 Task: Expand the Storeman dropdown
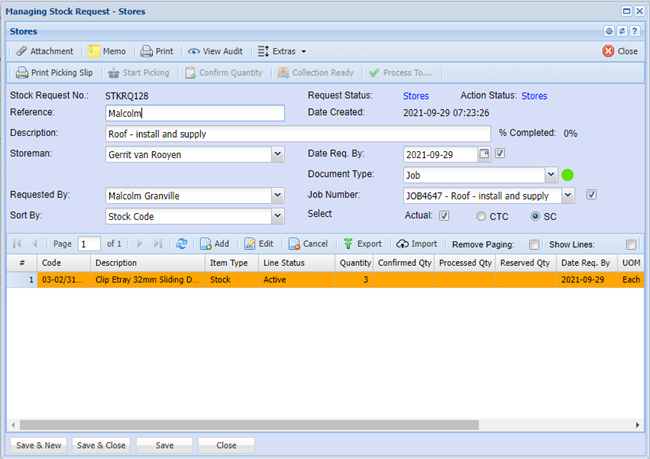(x=277, y=155)
